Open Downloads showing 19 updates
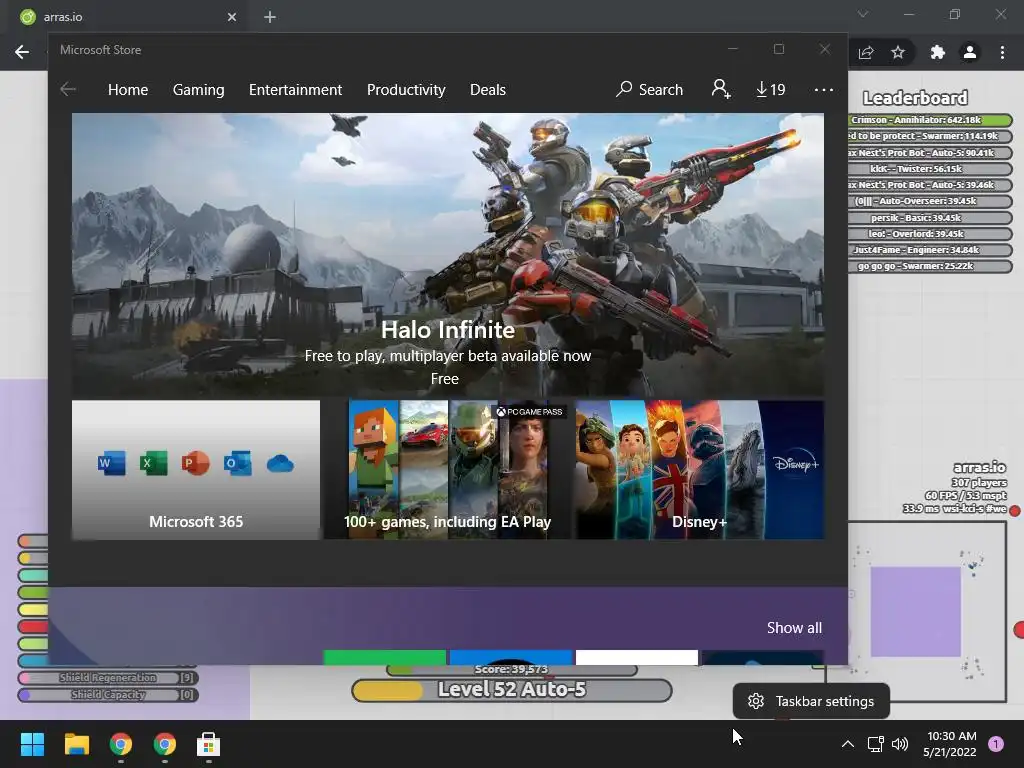Viewport: 1024px width, 768px height. click(771, 89)
